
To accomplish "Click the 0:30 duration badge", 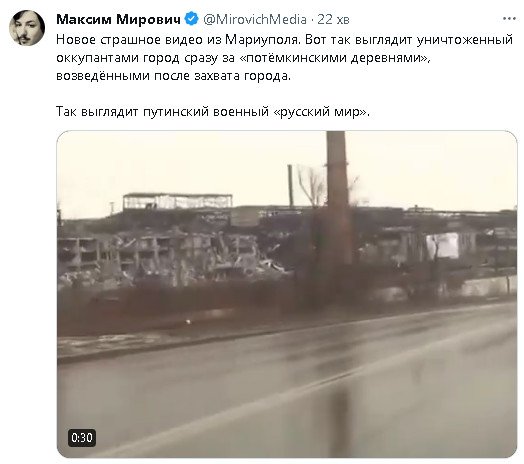I will coord(82,438).
